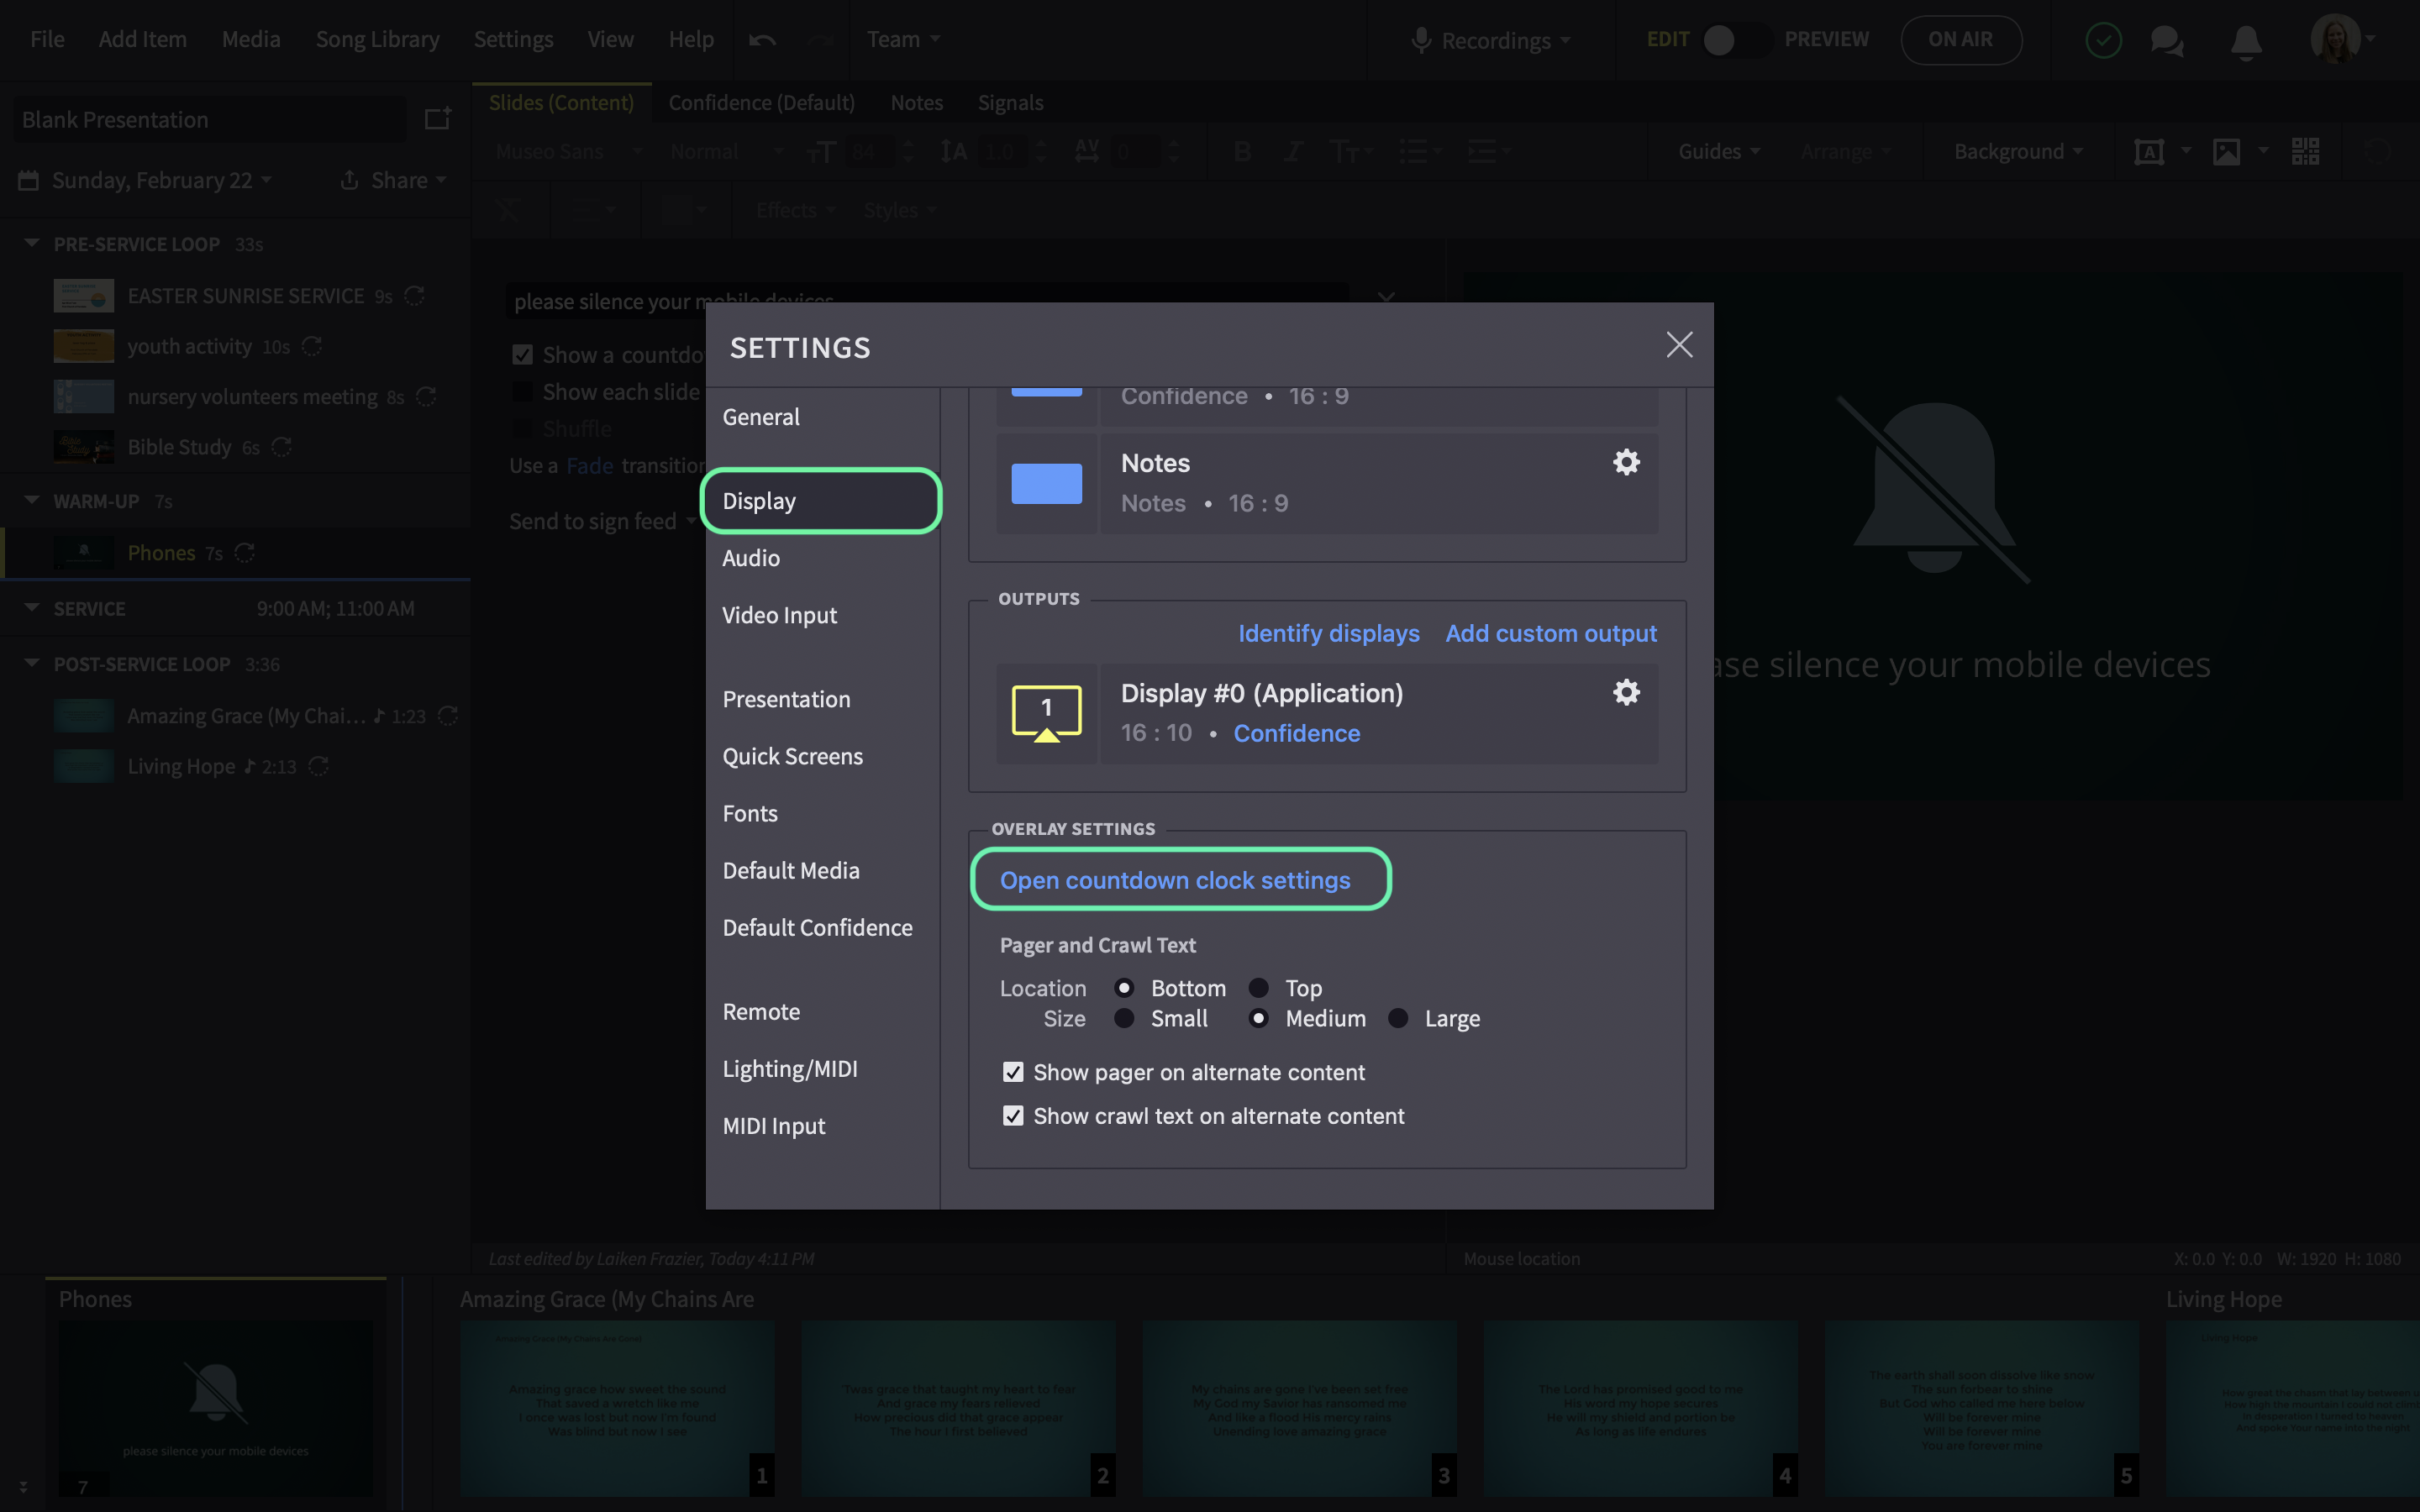The height and width of the screenshot is (1512, 2420).
Task: Open the Display settings category
Action: tap(821, 501)
